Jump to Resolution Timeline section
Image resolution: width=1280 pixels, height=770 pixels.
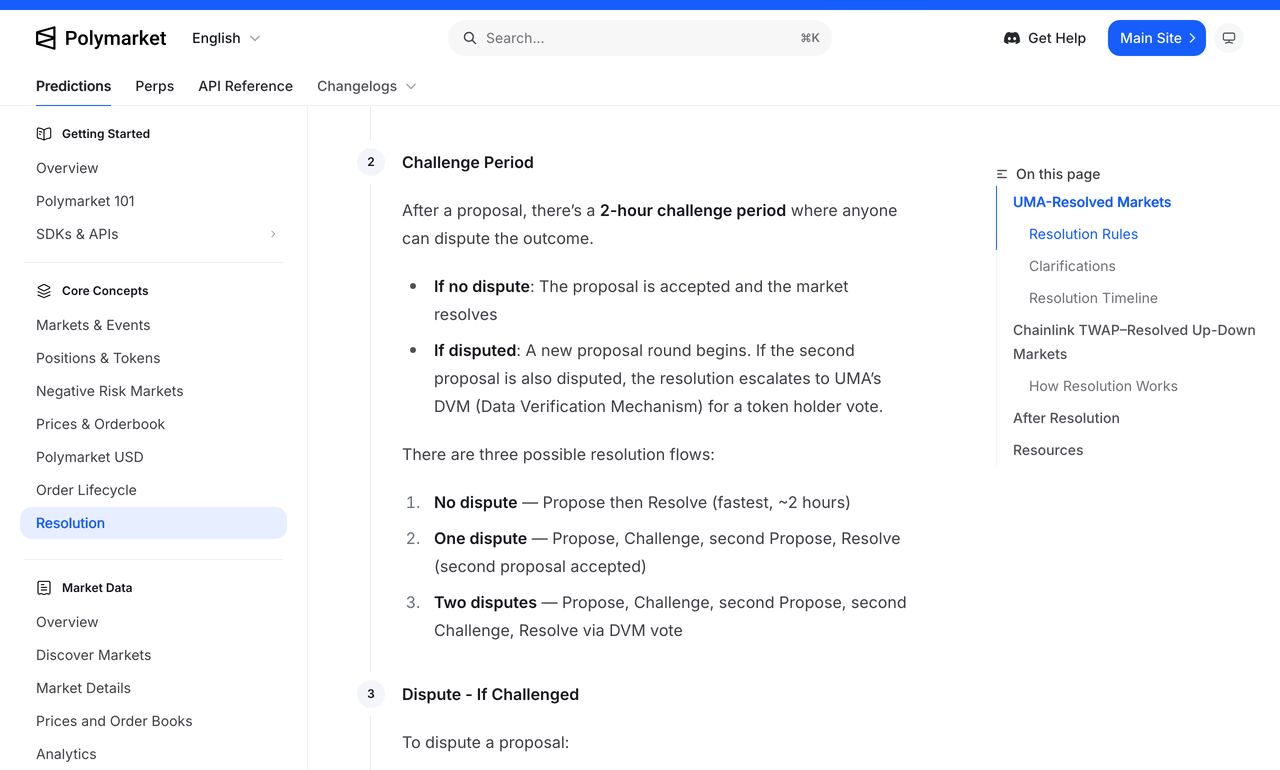click(x=1093, y=298)
